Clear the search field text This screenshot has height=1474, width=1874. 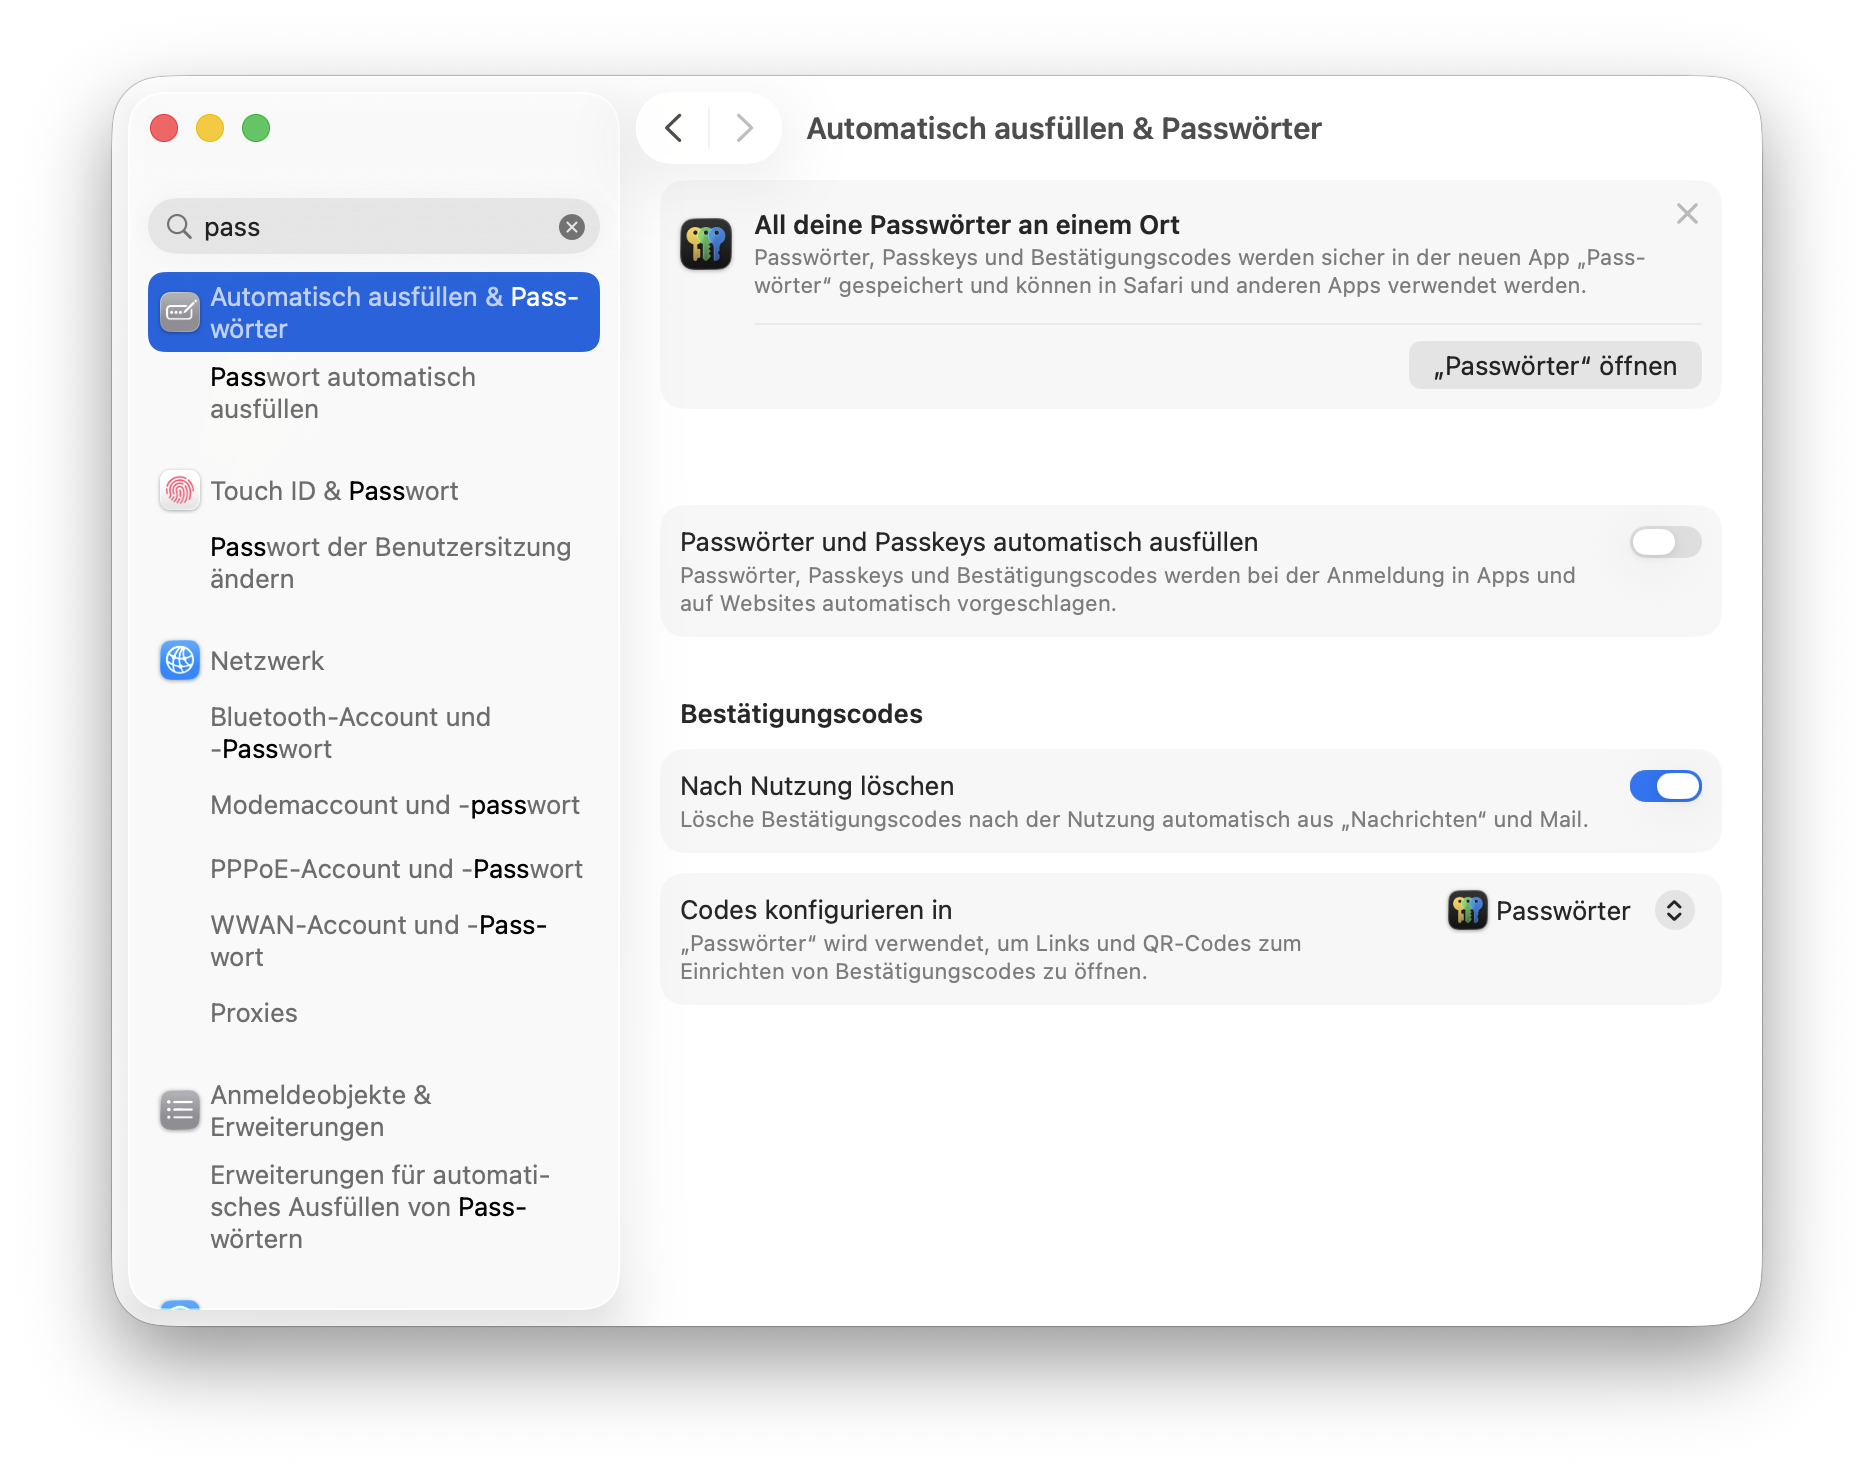[572, 227]
